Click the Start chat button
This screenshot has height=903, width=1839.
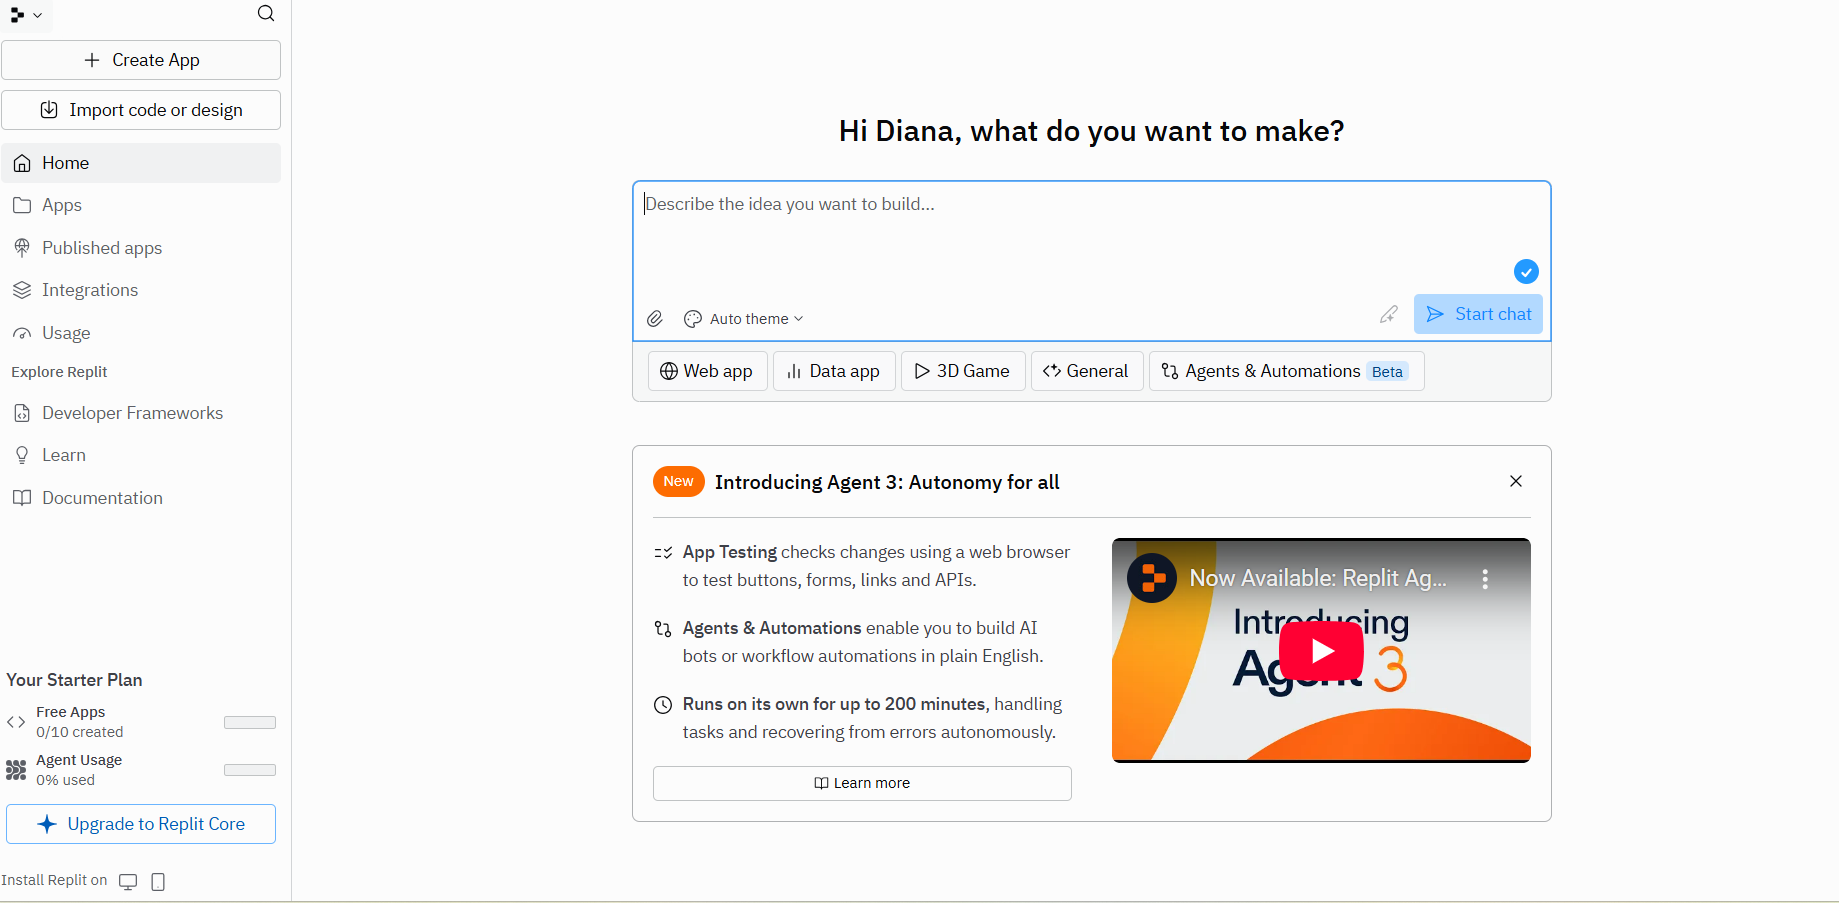tap(1478, 314)
